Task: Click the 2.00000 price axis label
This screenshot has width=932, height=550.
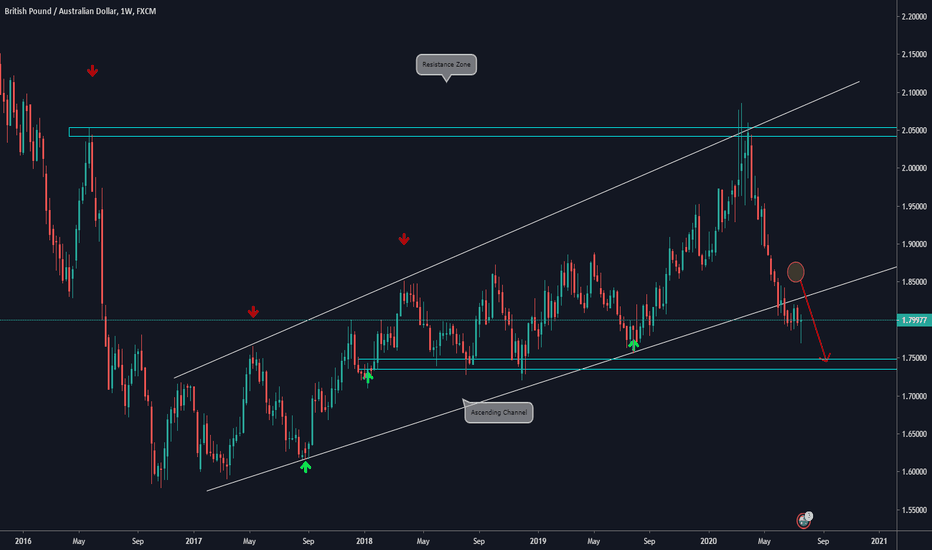Action: [x=915, y=168]
